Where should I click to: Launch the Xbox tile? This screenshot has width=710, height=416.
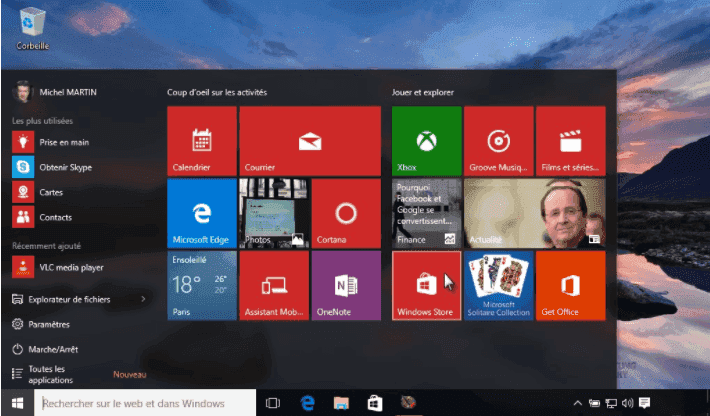point(427,141)
